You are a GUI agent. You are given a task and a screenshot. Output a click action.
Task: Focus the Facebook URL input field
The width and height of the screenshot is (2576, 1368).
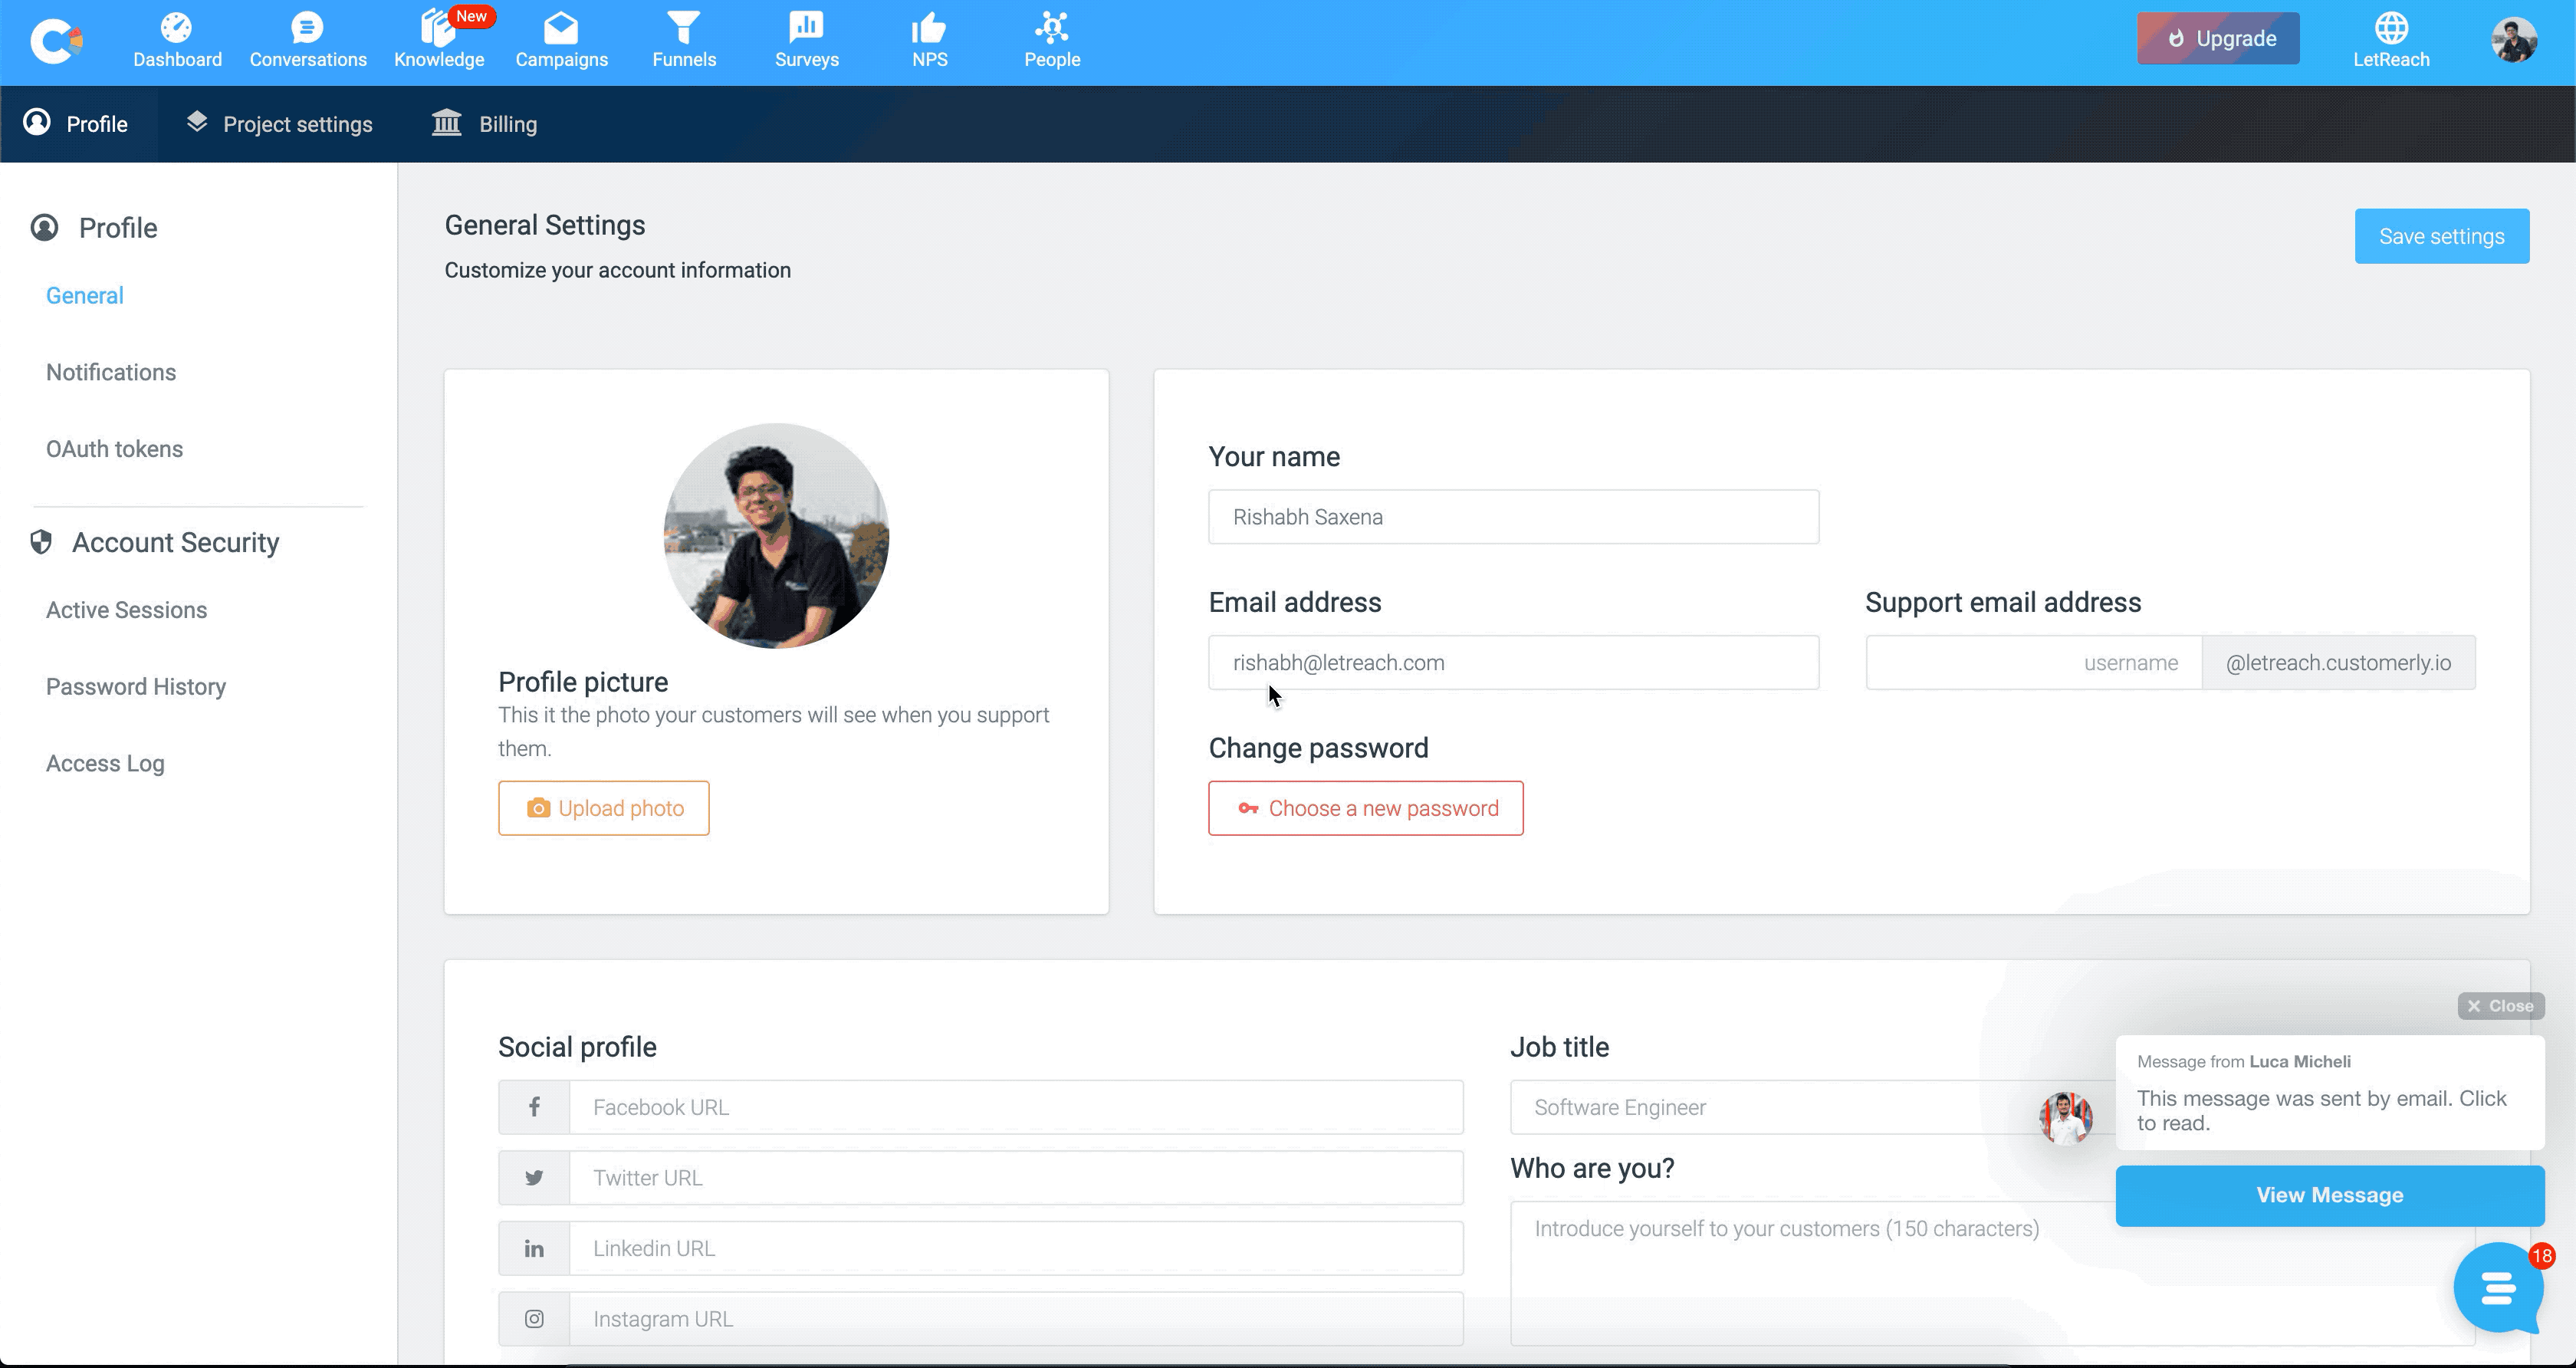[1015, 1107]
